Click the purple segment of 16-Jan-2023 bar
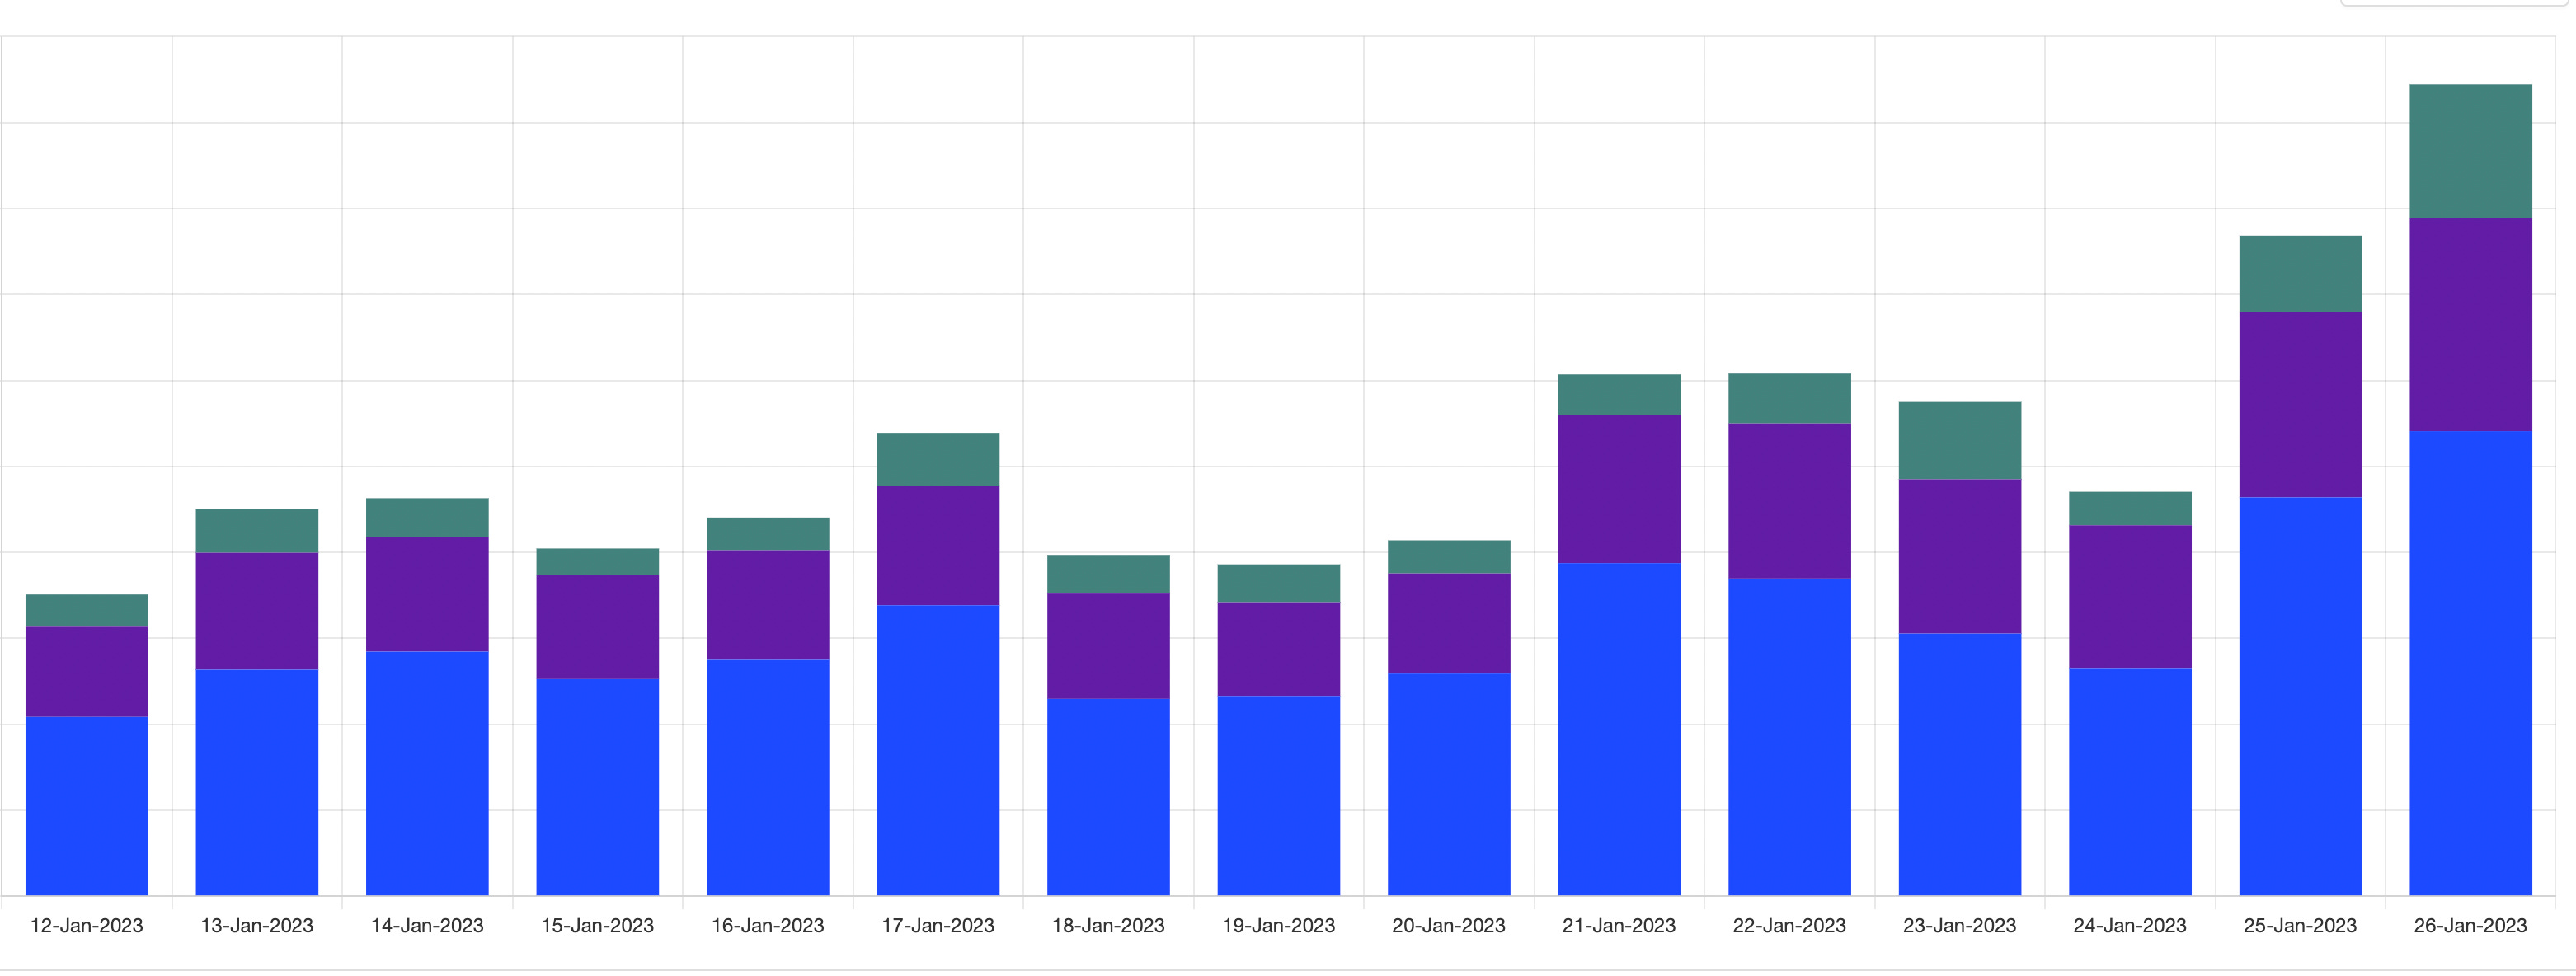Screen dimensions: 2576x976 [x=767, y=605]
